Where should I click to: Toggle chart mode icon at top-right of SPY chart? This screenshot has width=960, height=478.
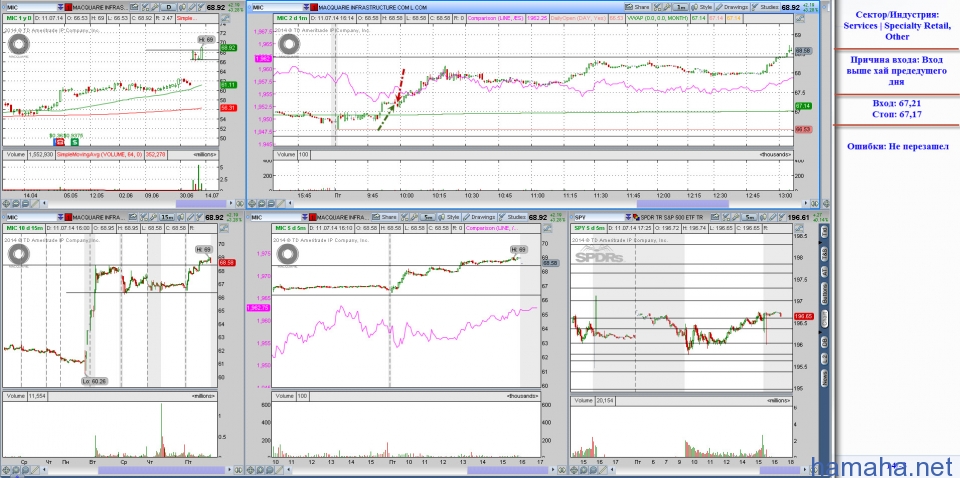799,228
